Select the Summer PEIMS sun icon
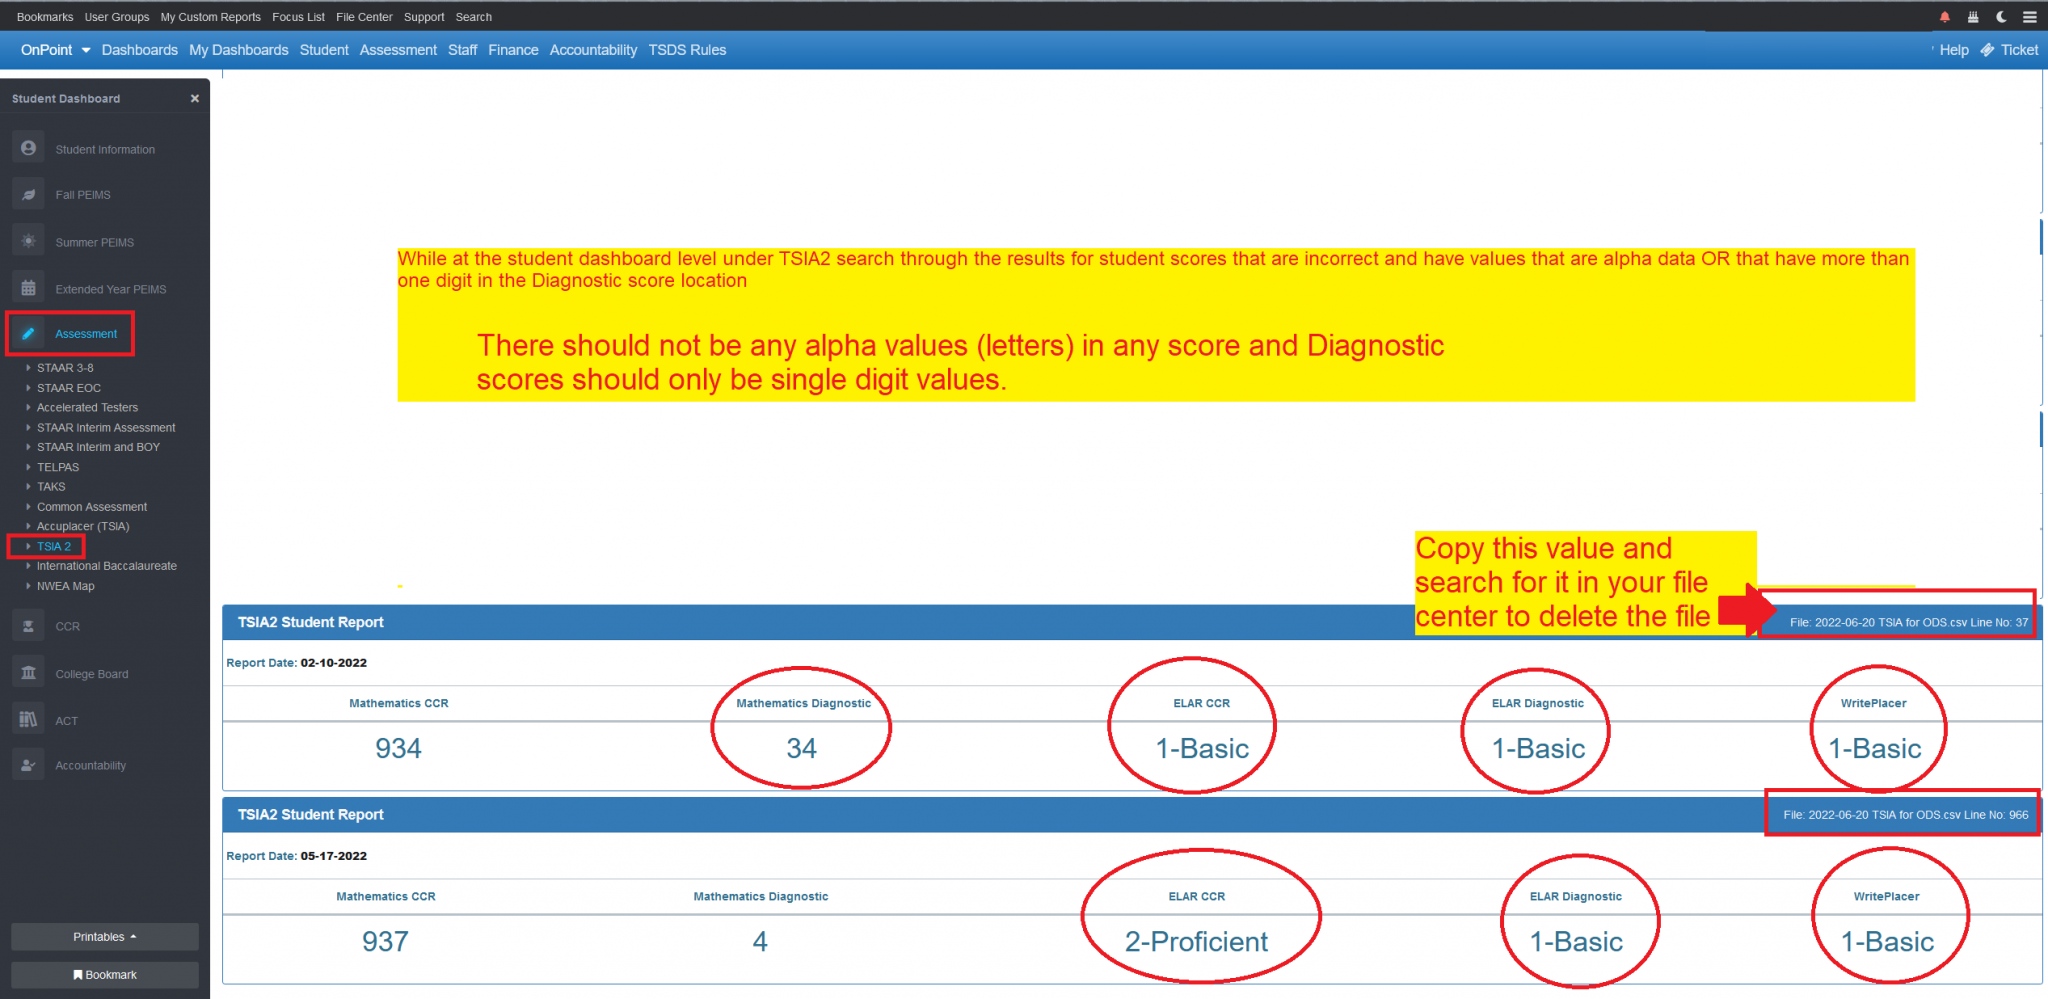 (28, 240)
